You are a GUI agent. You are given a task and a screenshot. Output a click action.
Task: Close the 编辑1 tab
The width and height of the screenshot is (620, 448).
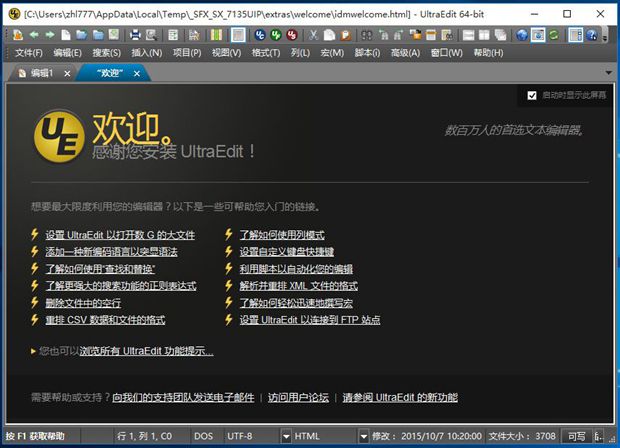(x=67, y=74)
